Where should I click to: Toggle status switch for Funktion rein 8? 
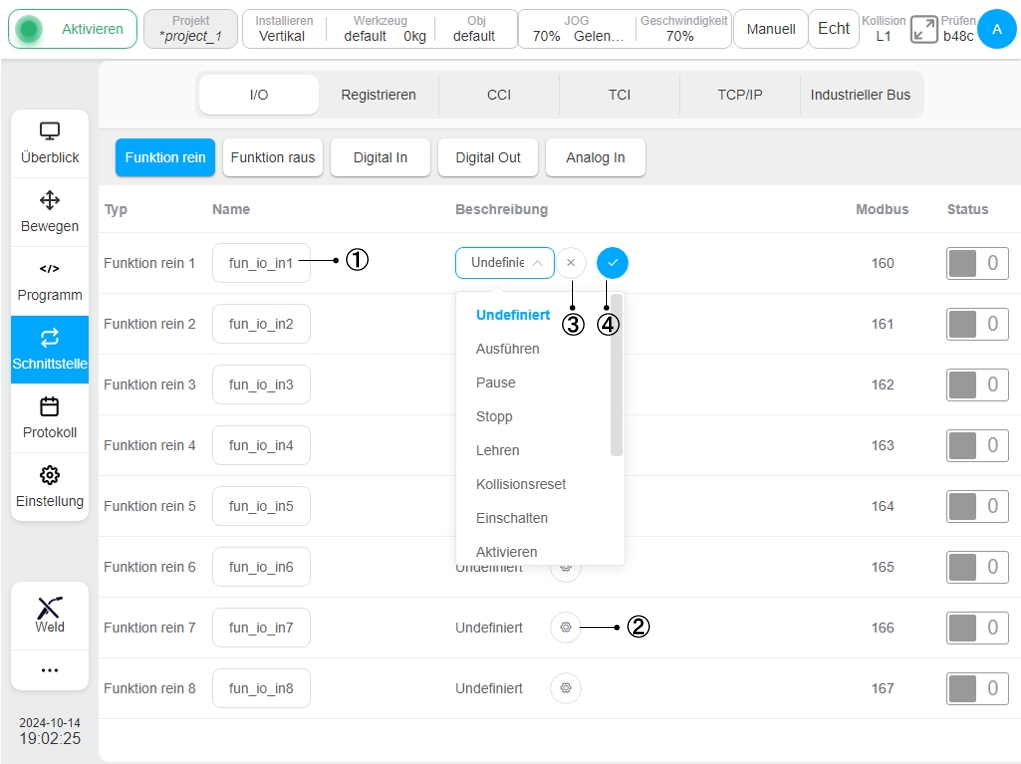[977, 688]
